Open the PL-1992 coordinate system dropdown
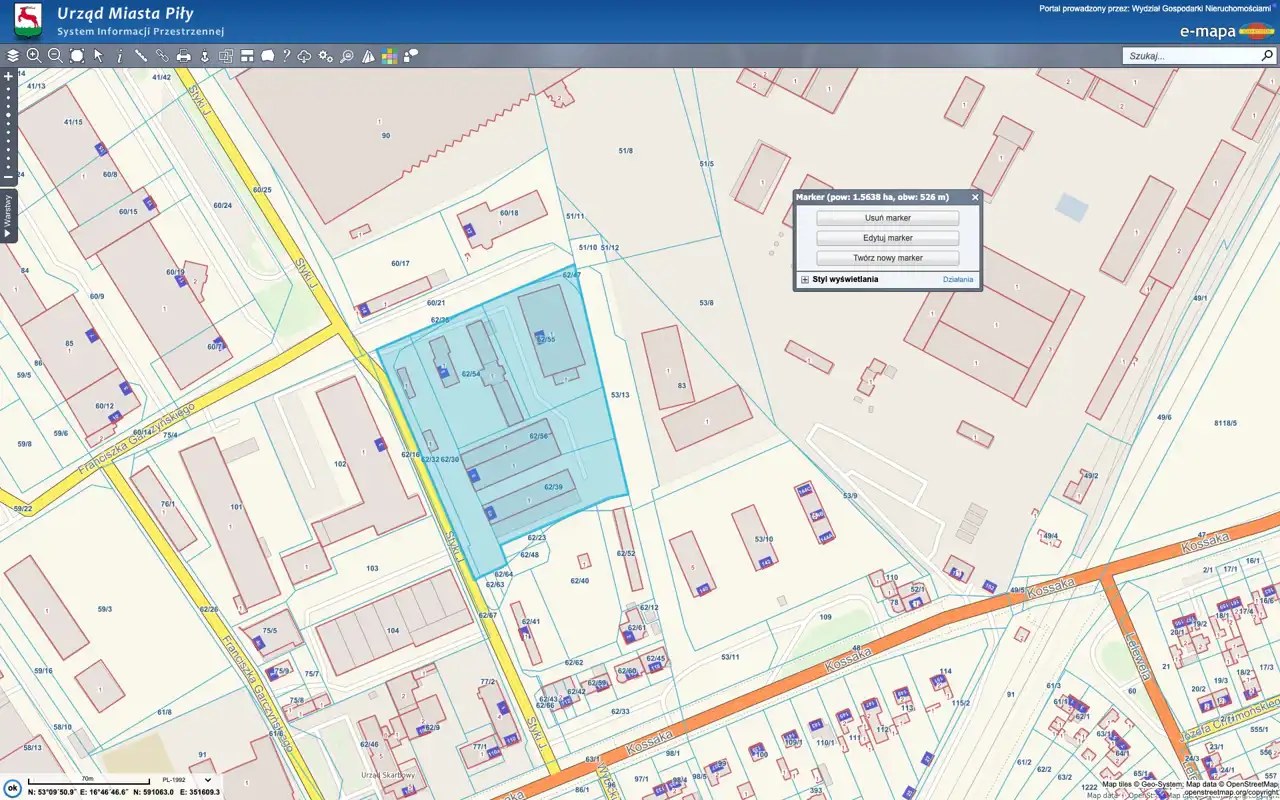1280x800 pixels. pos(188,779)
